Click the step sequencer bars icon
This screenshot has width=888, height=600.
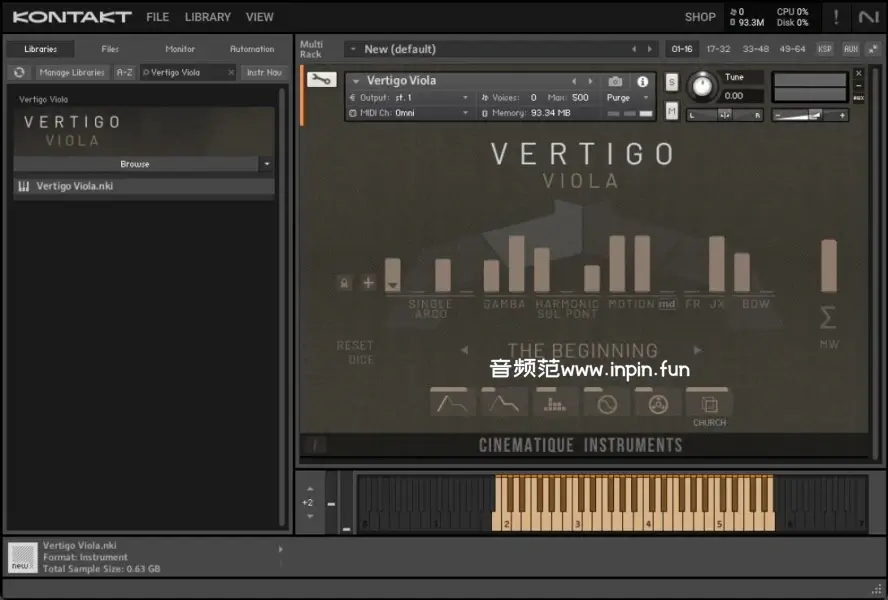tap(555, 404)
